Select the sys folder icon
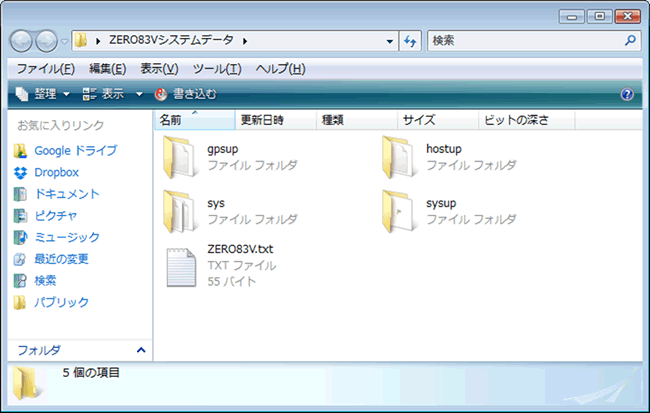 coord(181,211)
